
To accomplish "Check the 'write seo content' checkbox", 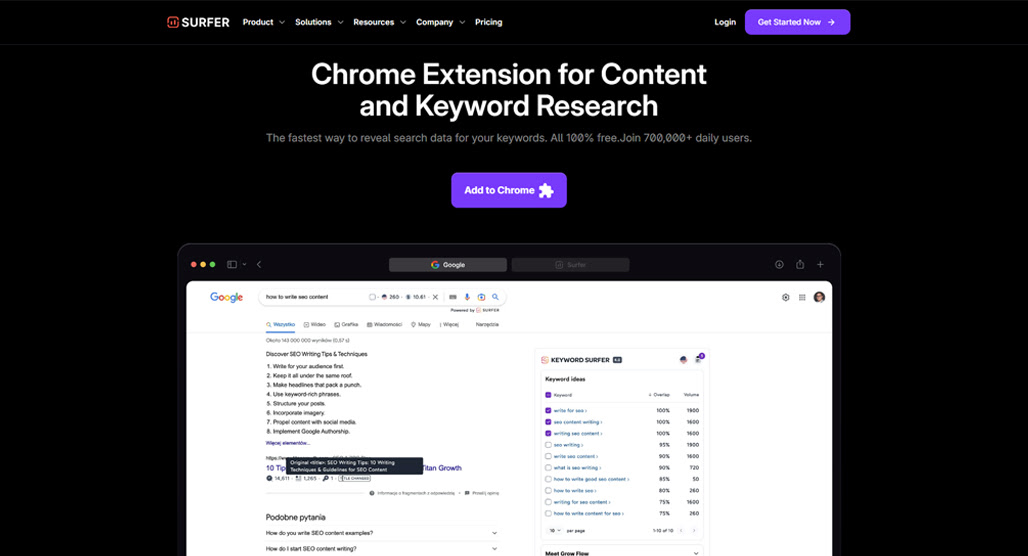I will (x=548, y=456).
